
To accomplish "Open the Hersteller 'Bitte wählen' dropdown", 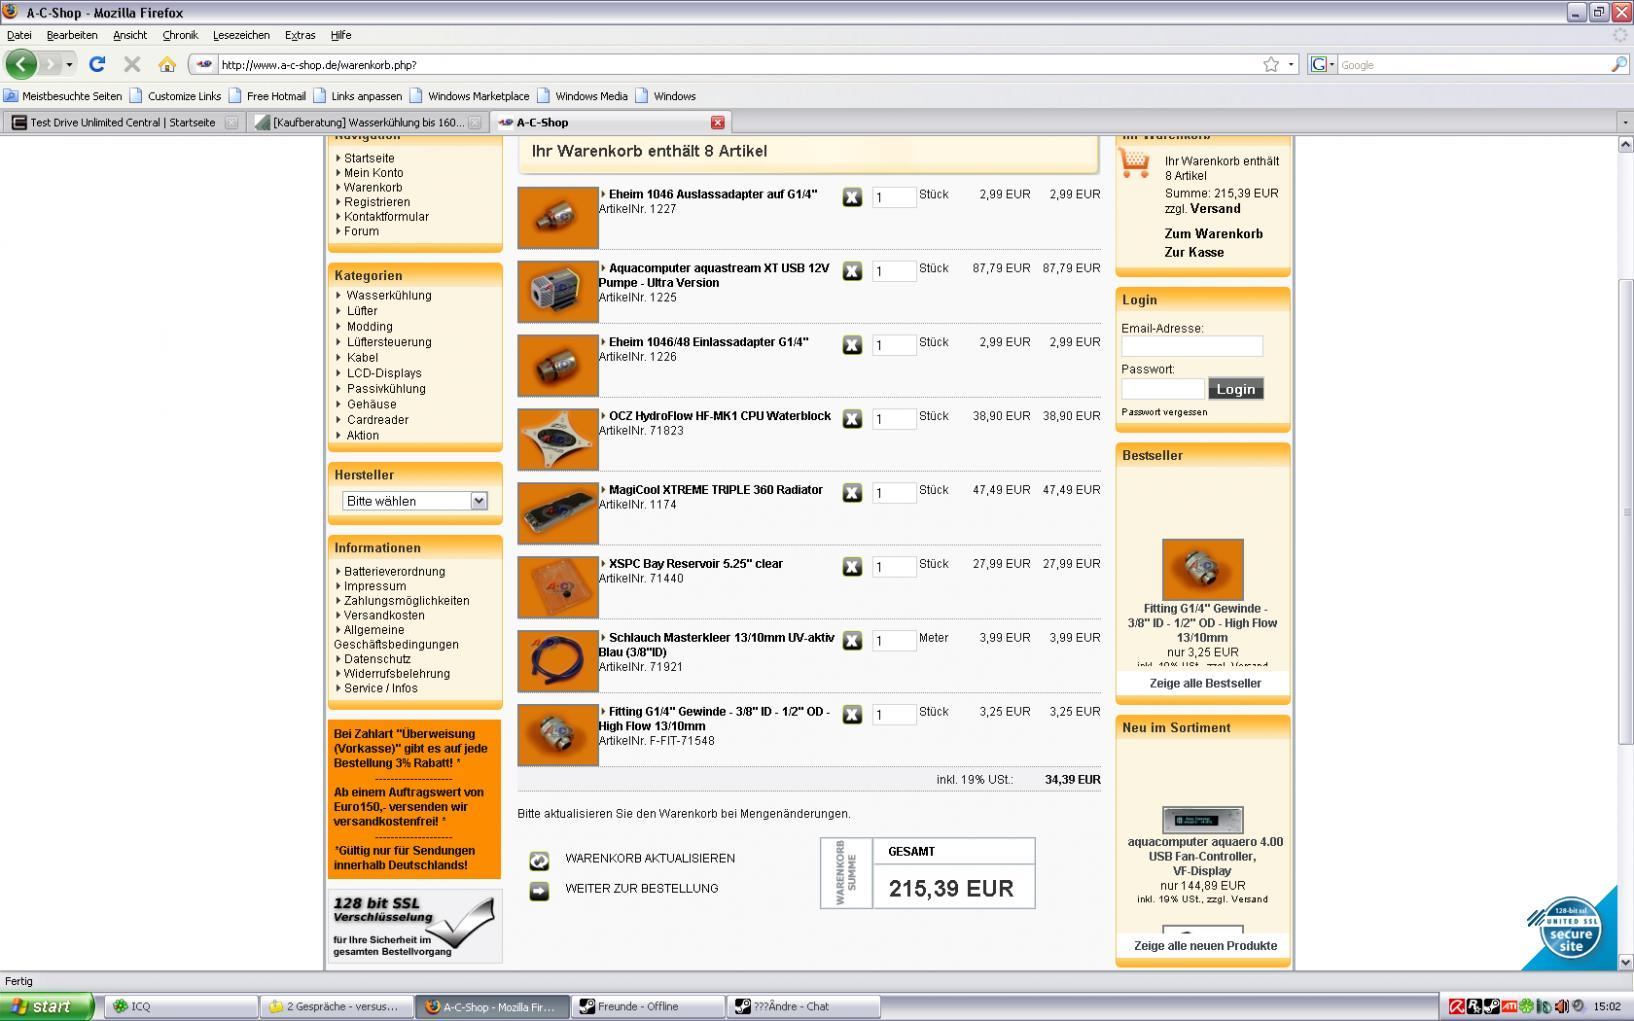I will tap(414, 501).
